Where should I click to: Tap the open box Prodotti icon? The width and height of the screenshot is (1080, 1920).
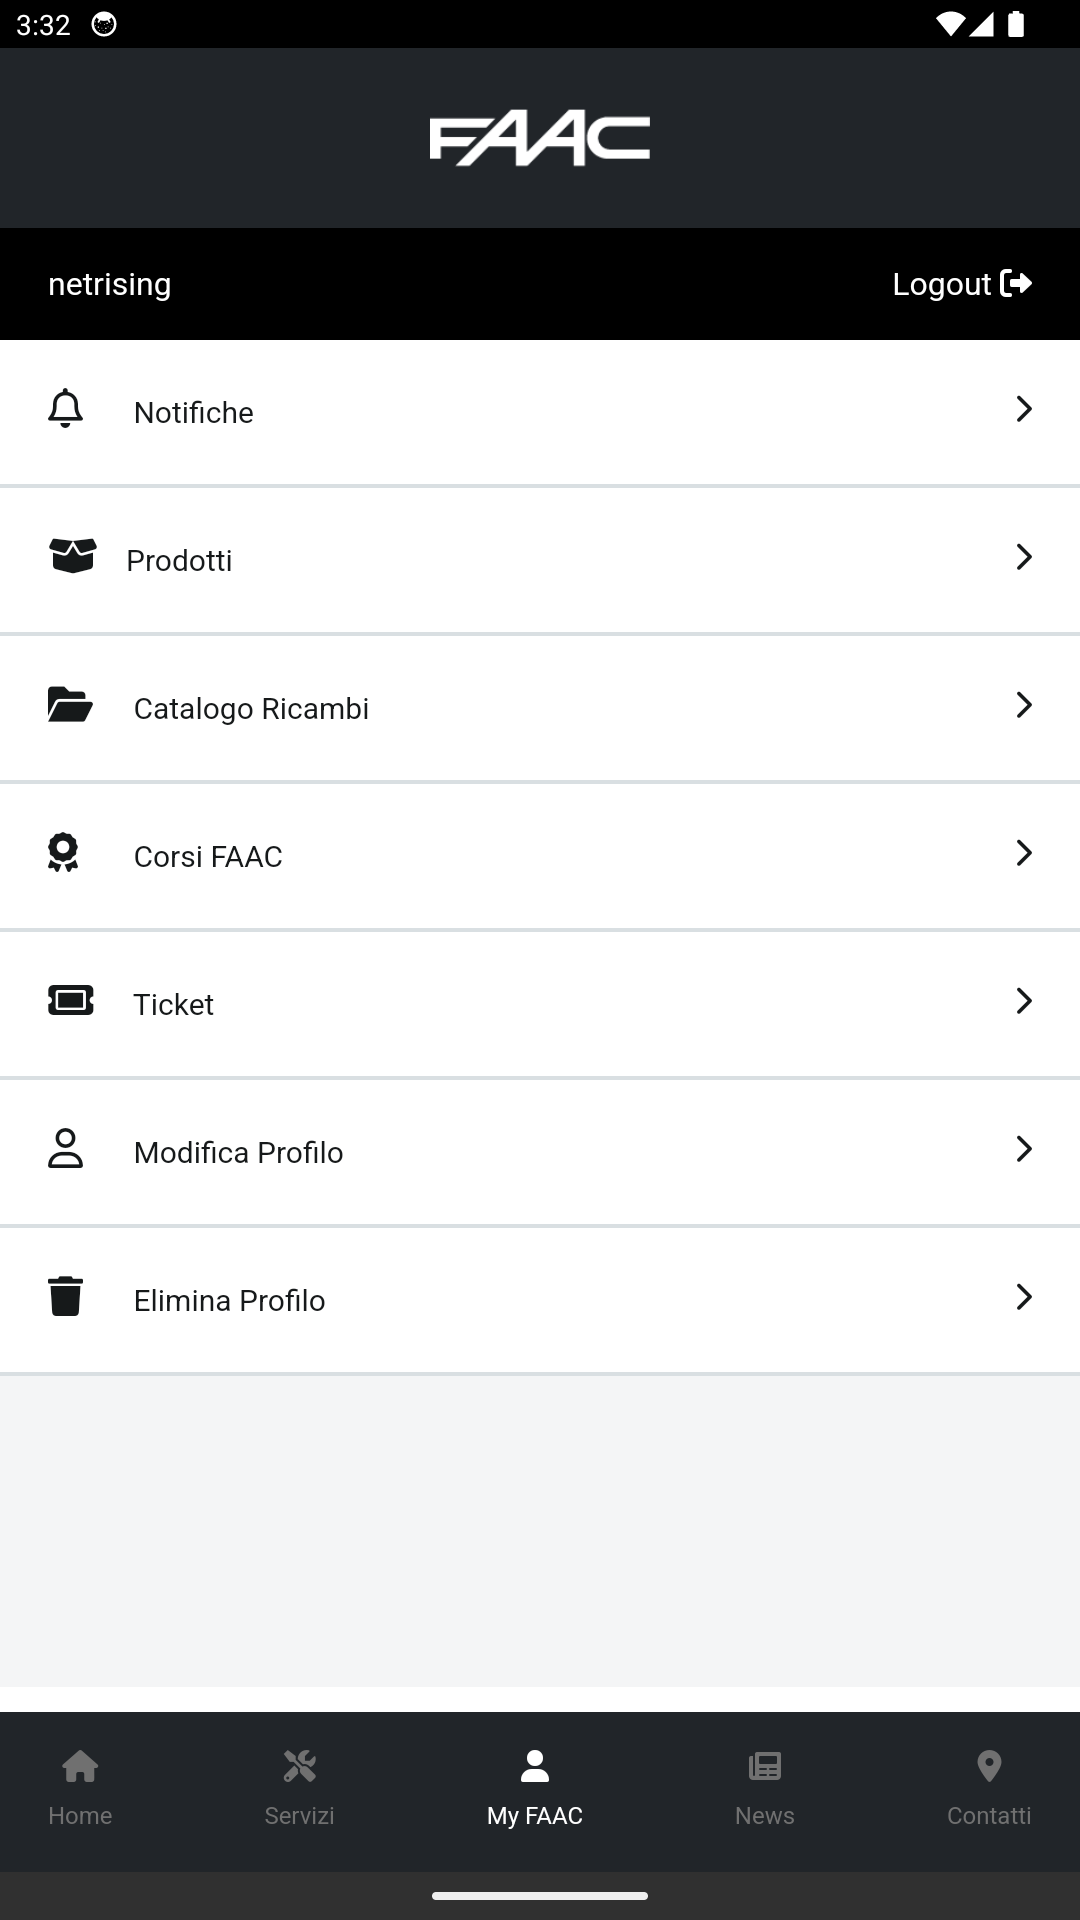[73, 556]
